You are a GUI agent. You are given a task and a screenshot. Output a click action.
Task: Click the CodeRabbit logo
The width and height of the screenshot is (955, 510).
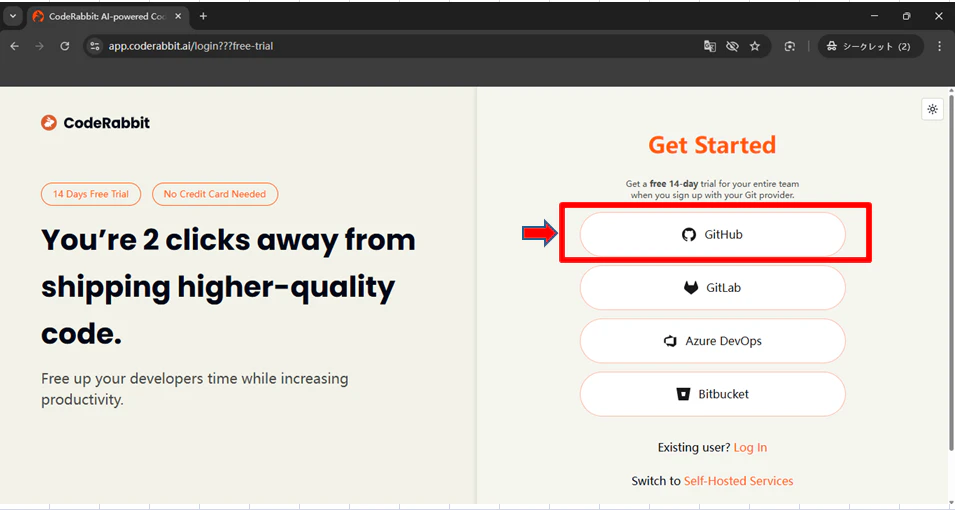click(96, 122)
